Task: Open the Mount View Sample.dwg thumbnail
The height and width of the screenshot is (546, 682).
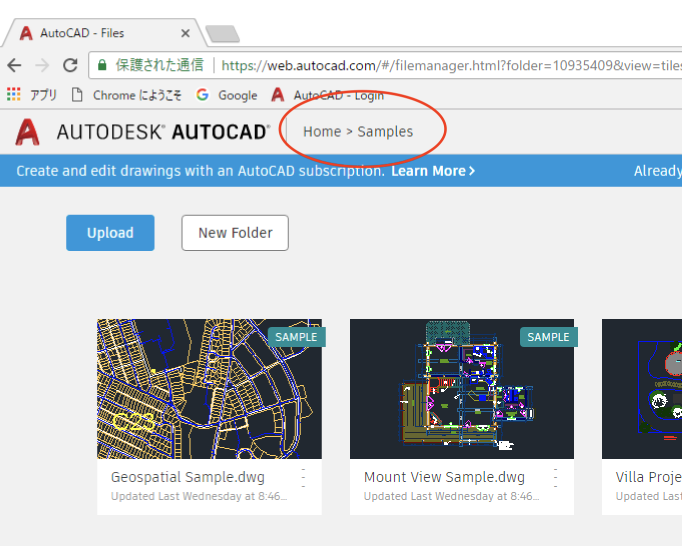Action: pos(462,389)
